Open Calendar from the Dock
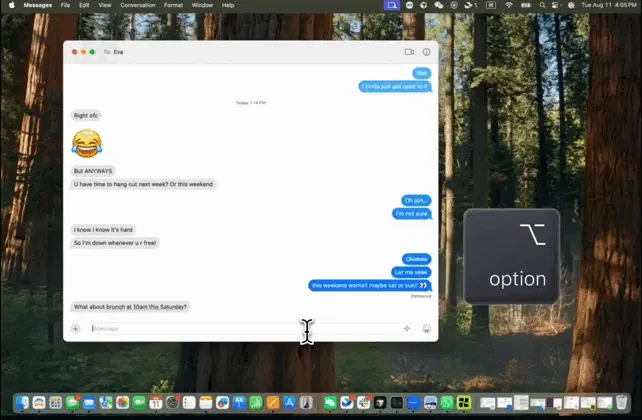Image resolution: width=642 pixels, height=420 pixels. tap(156, 403)
